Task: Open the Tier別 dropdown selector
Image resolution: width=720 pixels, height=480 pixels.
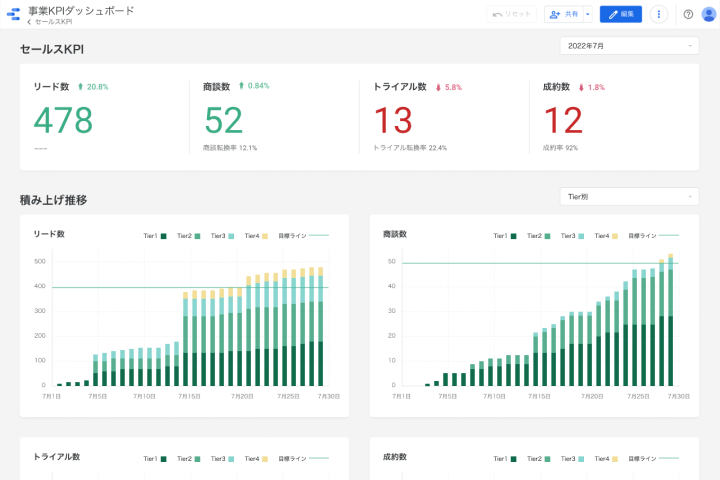Action: tap(629, 197)
